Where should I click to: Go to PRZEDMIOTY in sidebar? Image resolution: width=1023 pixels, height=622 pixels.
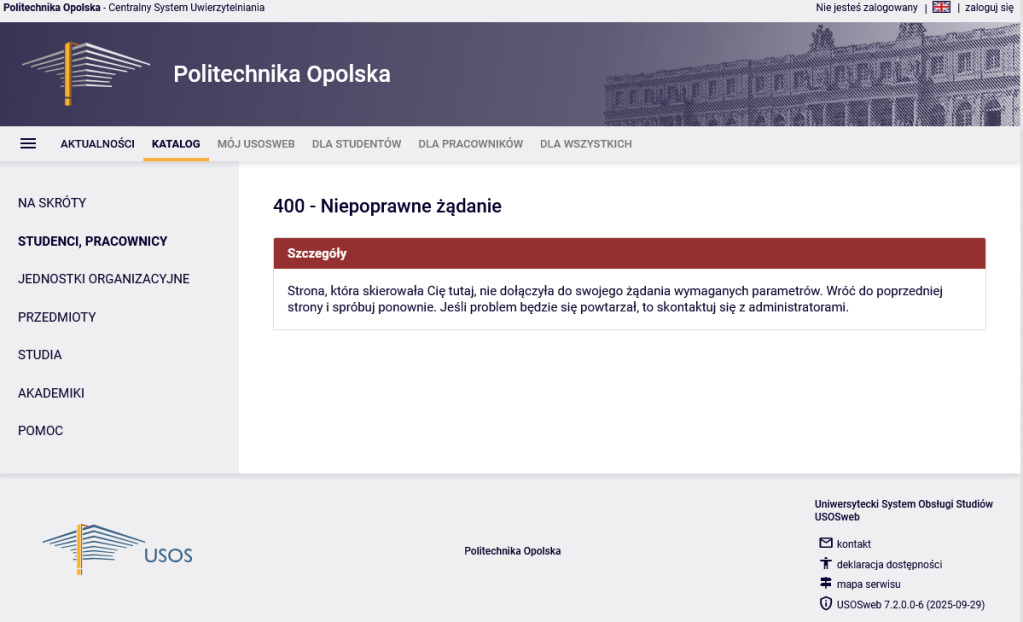[57, 317]
